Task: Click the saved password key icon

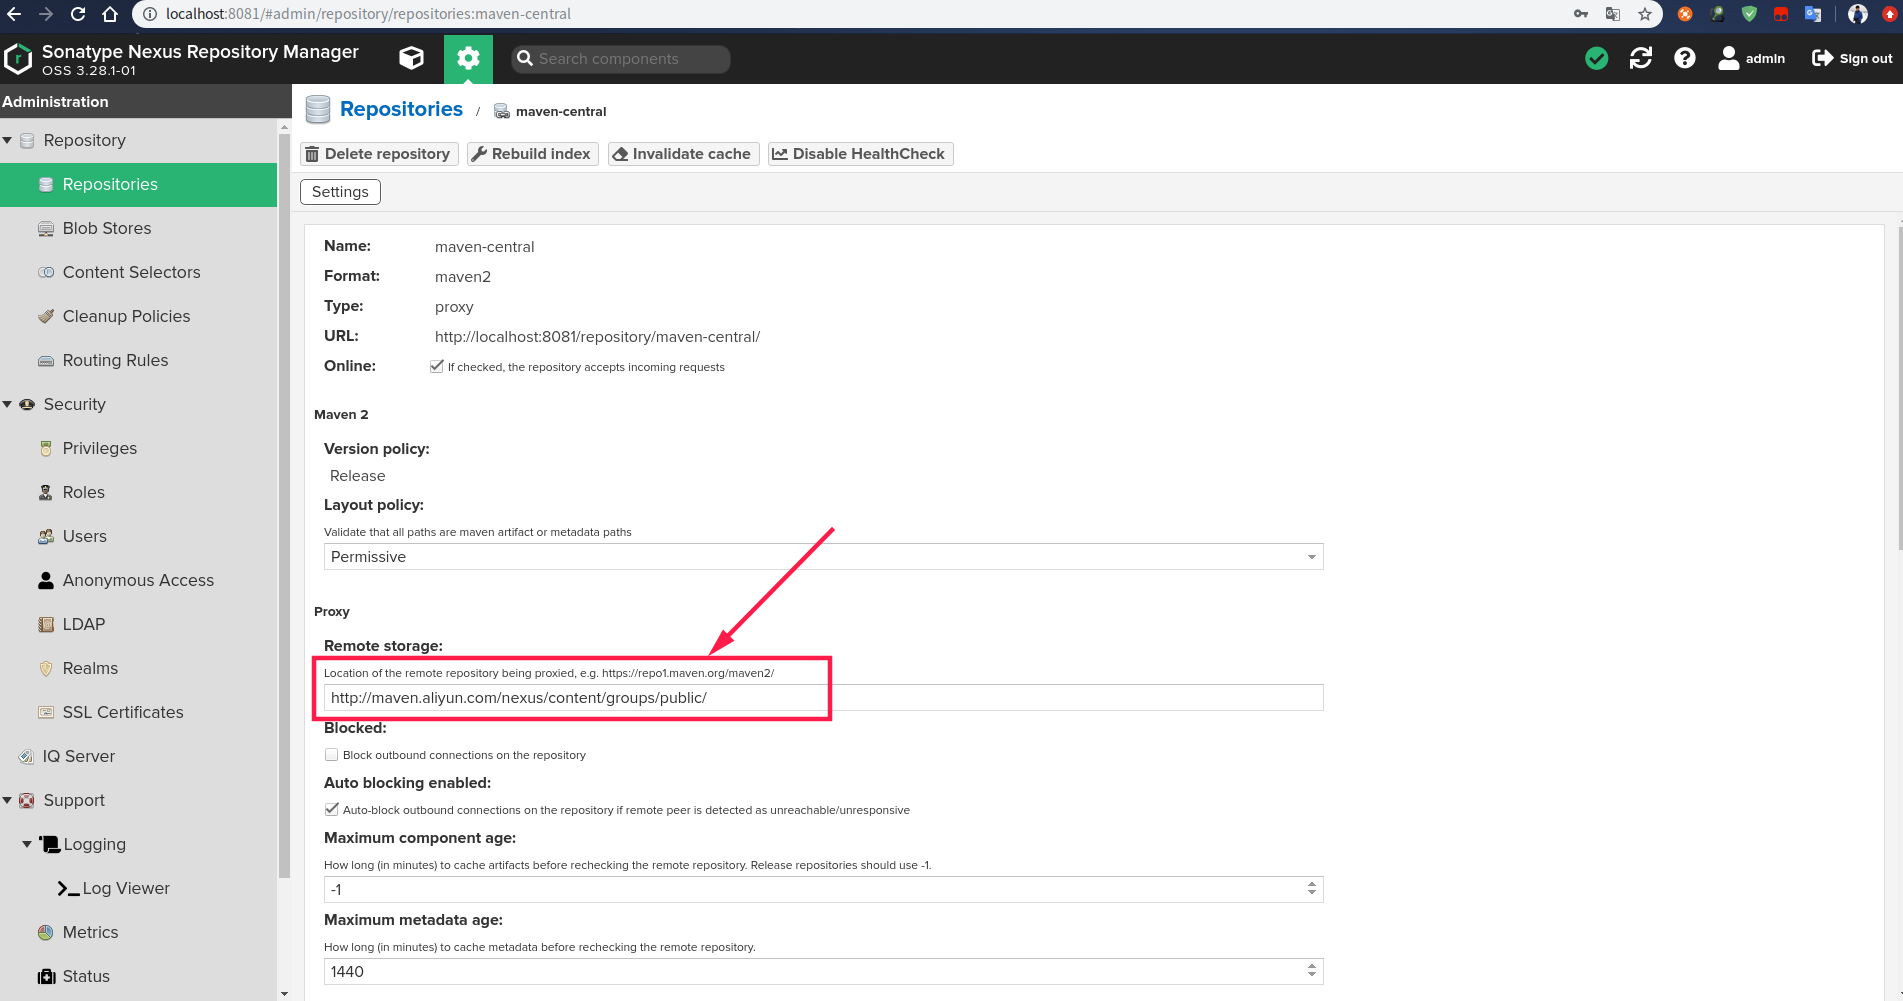Action: pyautogui.click(x=1581, y=14)
